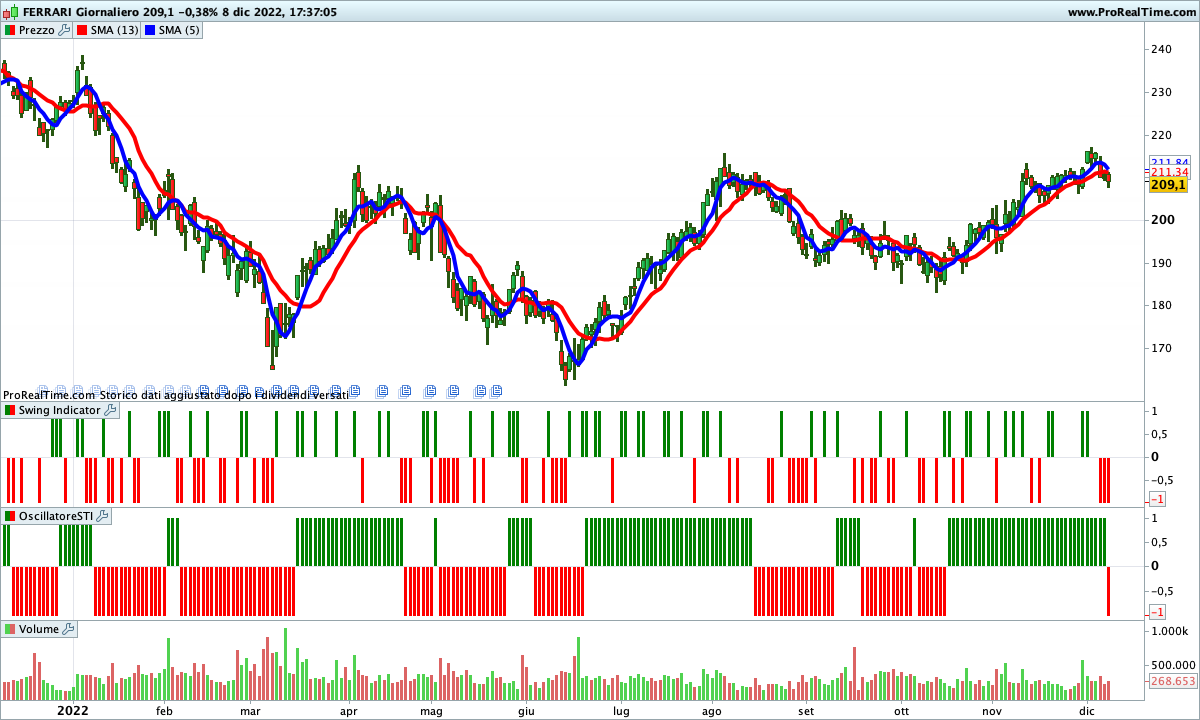Click the -0,5 scale label in OscillatoreSTI panel
The height and width of the screenshot is (720, 1200).
pyautogui.click(x=1163, y=589)
